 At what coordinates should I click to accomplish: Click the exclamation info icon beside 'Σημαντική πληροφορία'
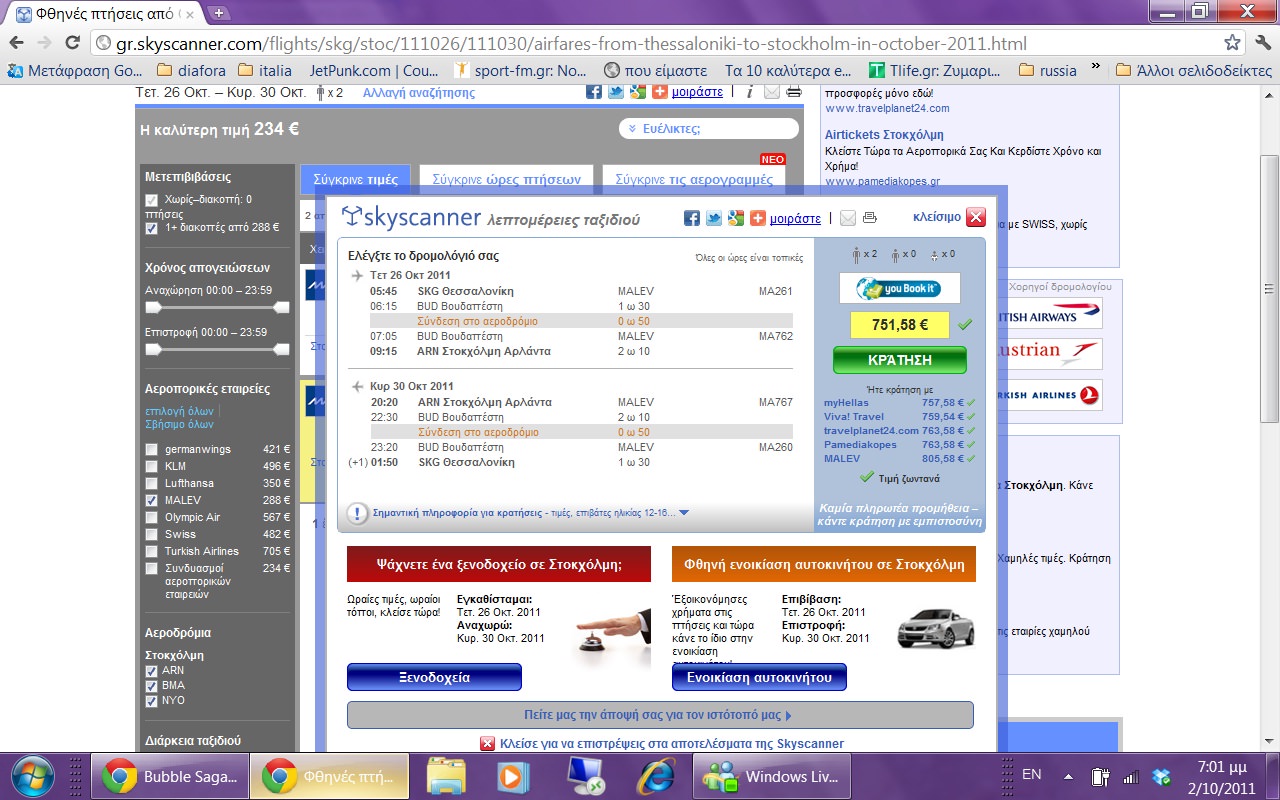point(357,513)
